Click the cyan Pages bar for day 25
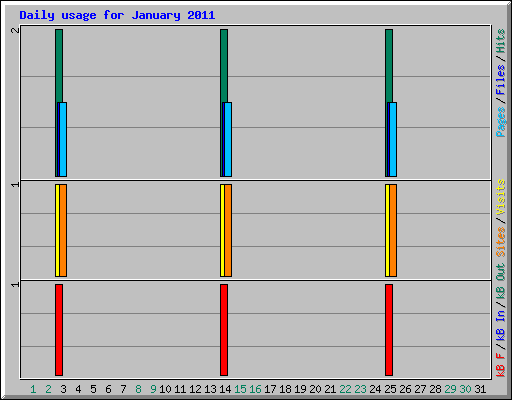The height and width of the screenshot is (400, 512). [393, 139]
